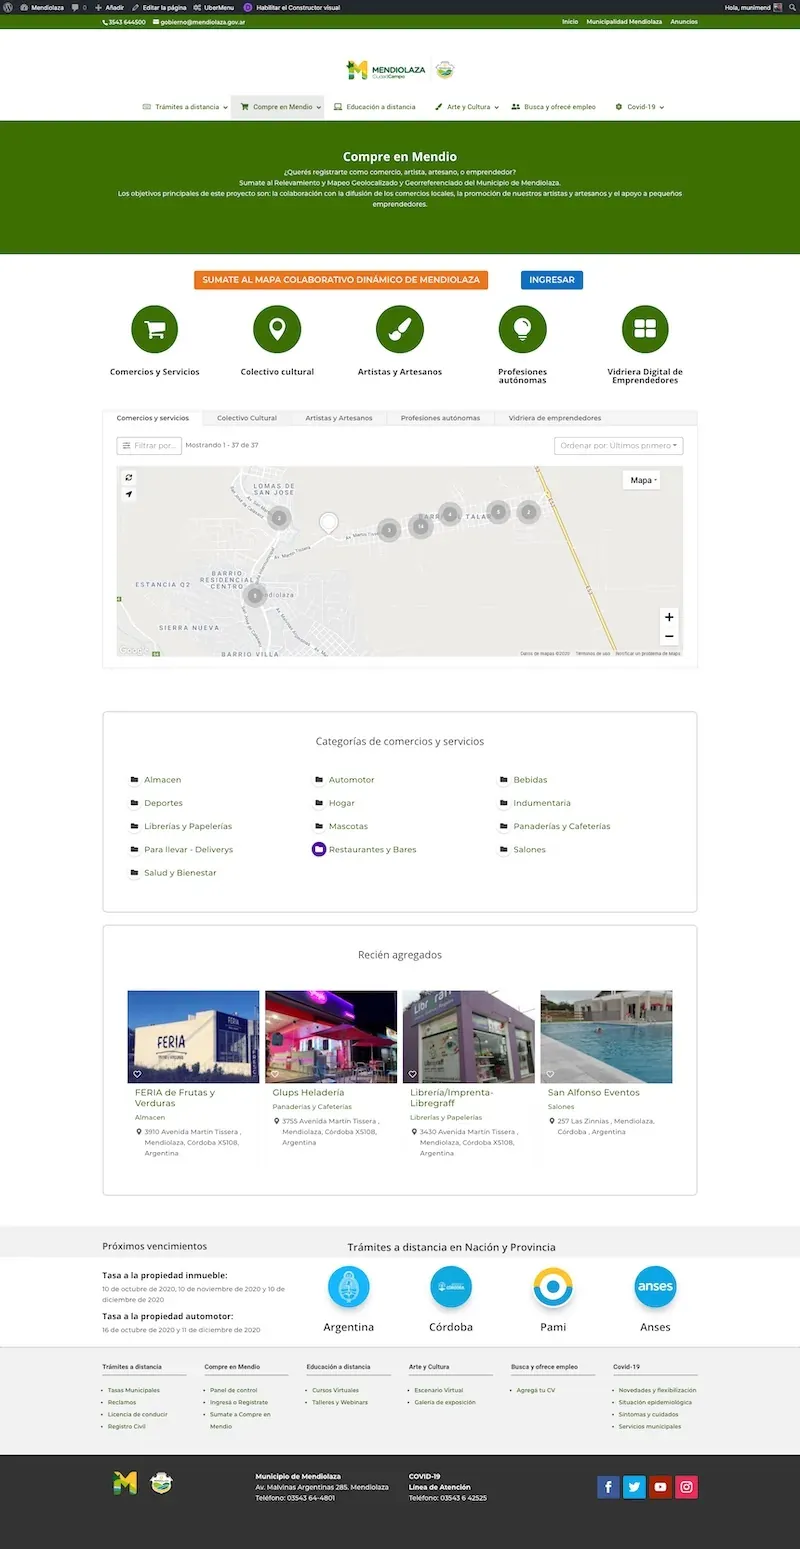Image resolution: width=800 pixels, height=1549 pixels.
Task: Open the WordPress logo menu in admin bar
Action: 9,7
